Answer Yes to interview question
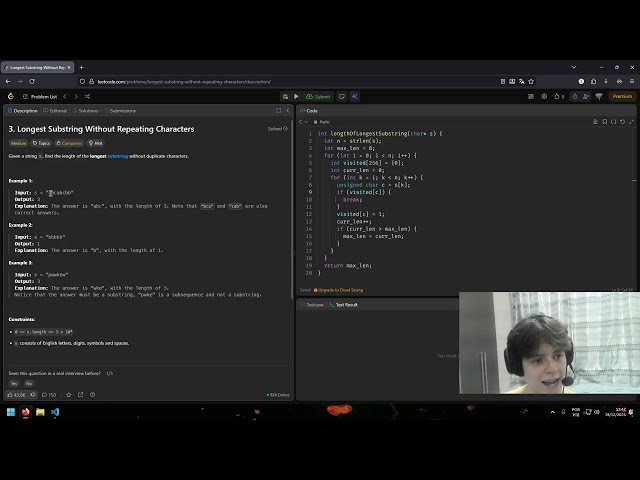This screenshot has width=640, height=480. pyautogui.click(x=14, y=384)
